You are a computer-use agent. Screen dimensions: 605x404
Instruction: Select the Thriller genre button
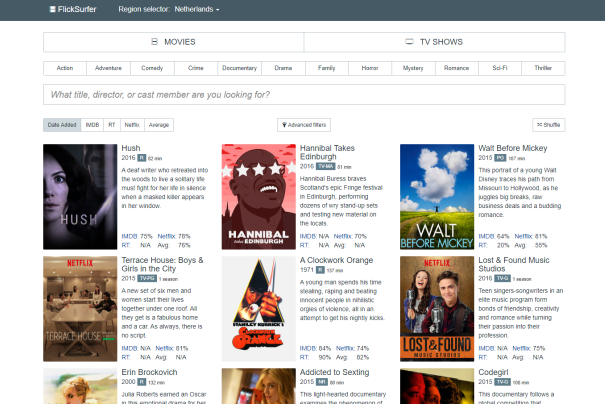[543, 68]
